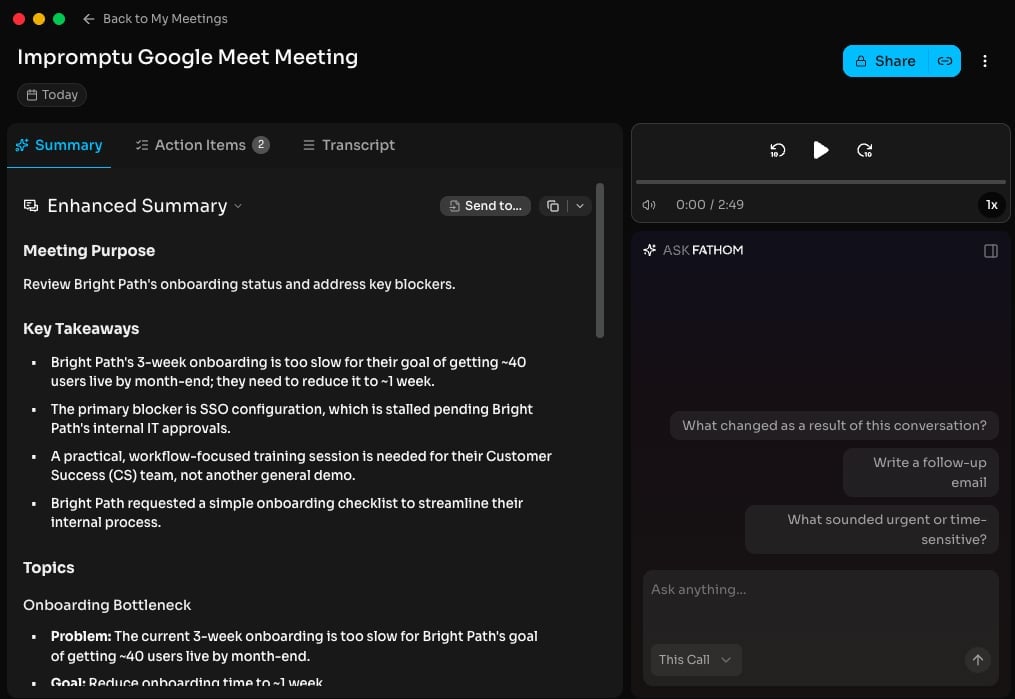Screen dimensions: 1015x699
Task: Open the copy options chevron
Action: coord(580,206)
